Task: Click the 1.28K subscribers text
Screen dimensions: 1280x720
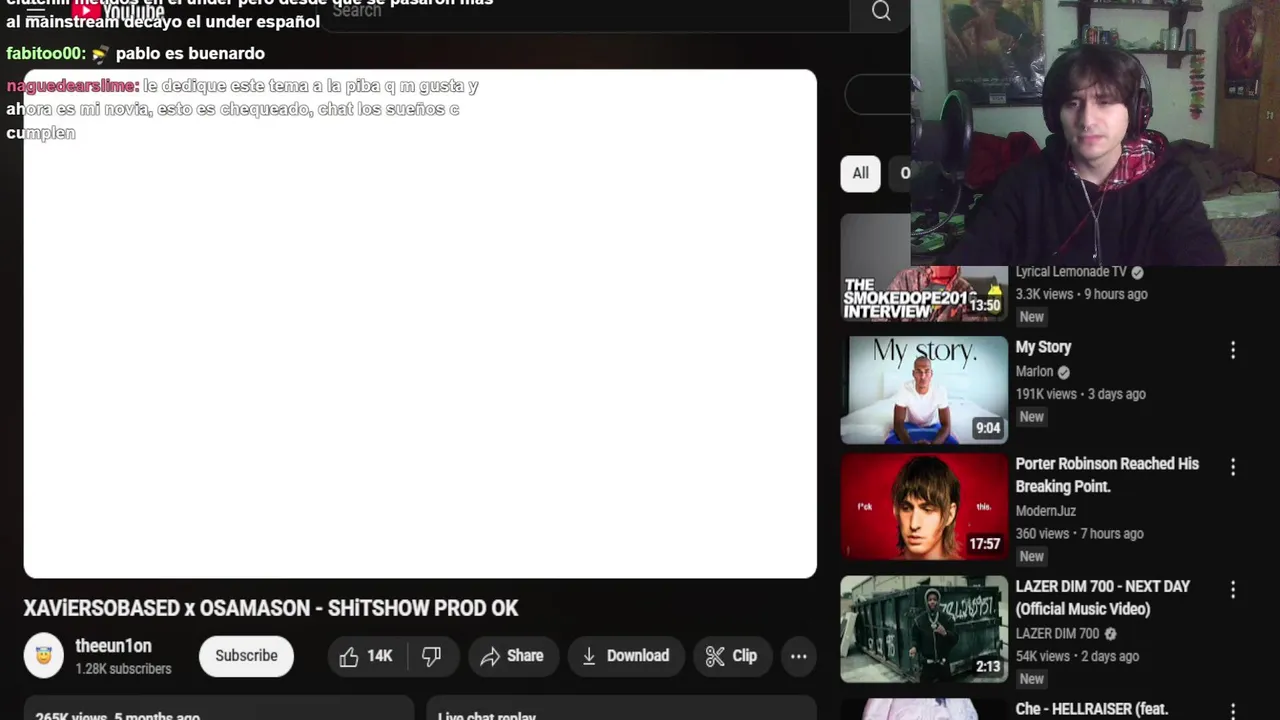Action: tap(123, 669)
